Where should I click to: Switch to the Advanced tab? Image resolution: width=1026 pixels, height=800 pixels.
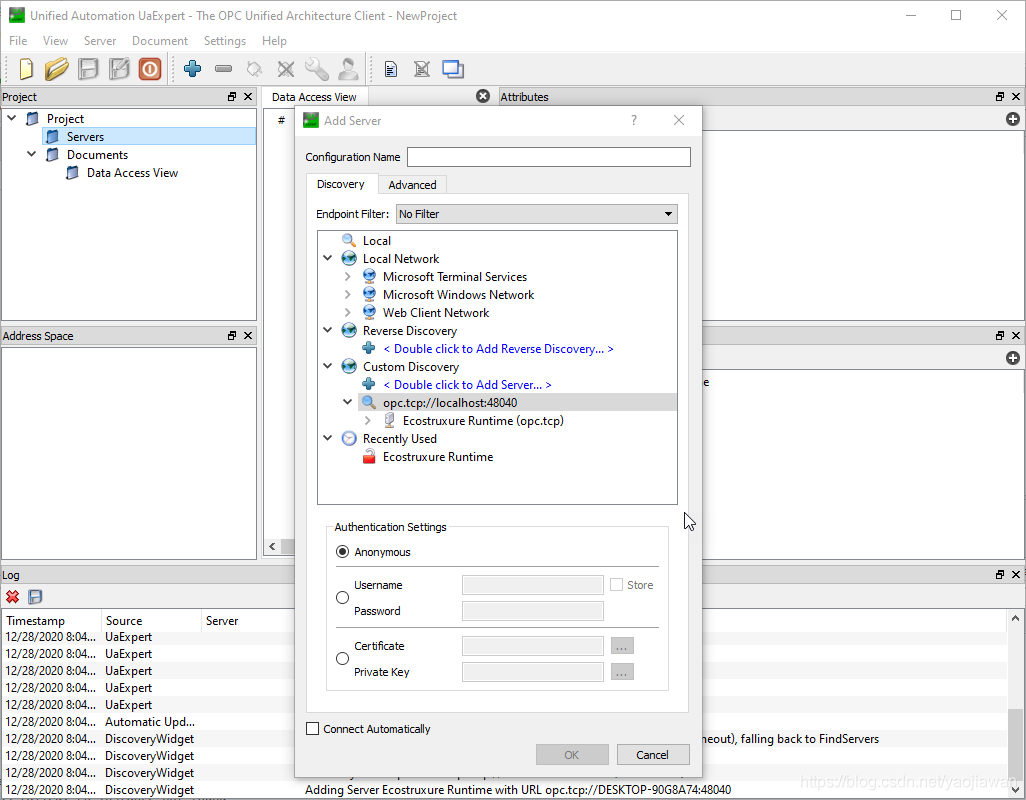tap(412, 185)
